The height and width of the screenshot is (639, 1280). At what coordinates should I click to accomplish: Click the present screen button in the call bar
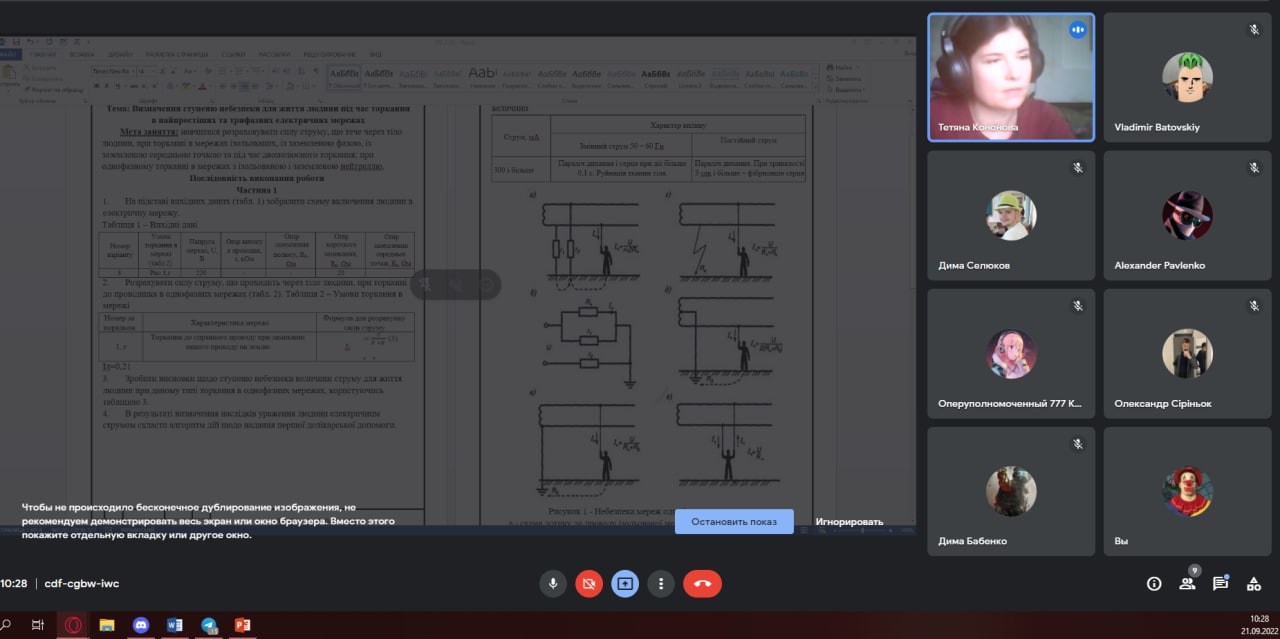click(x=625, y=583)
